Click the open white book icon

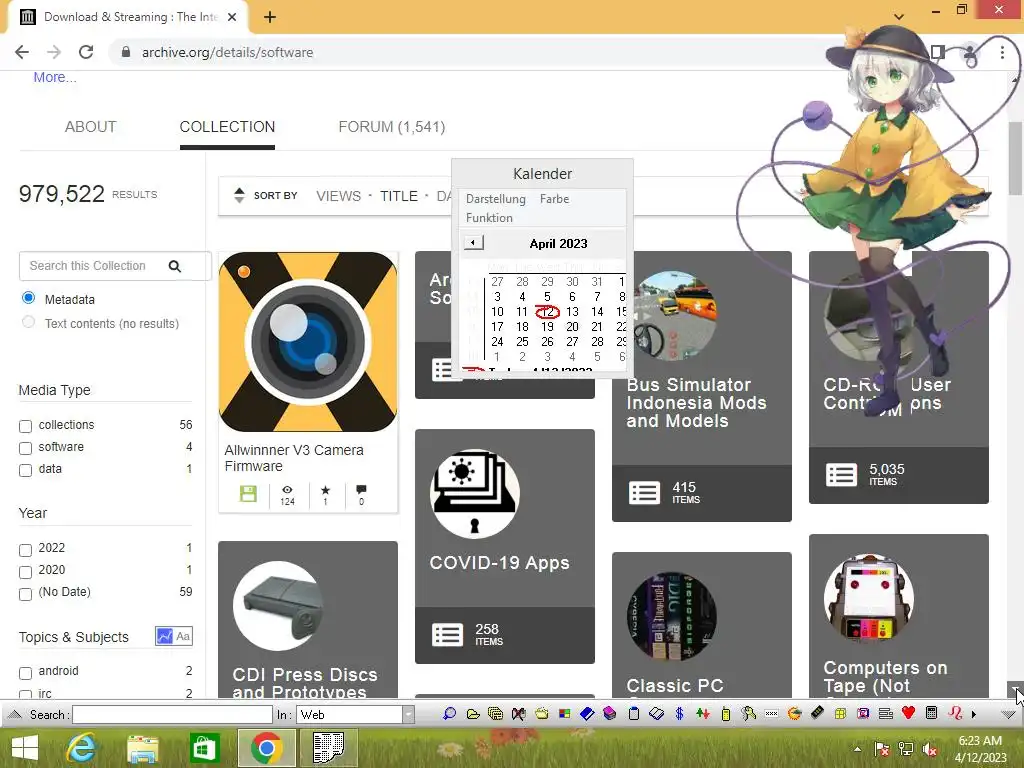click(656, 714)
